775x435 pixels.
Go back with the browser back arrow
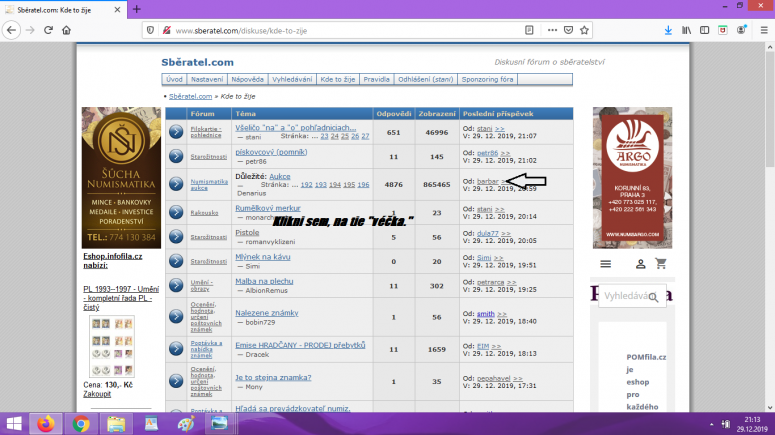11,30
